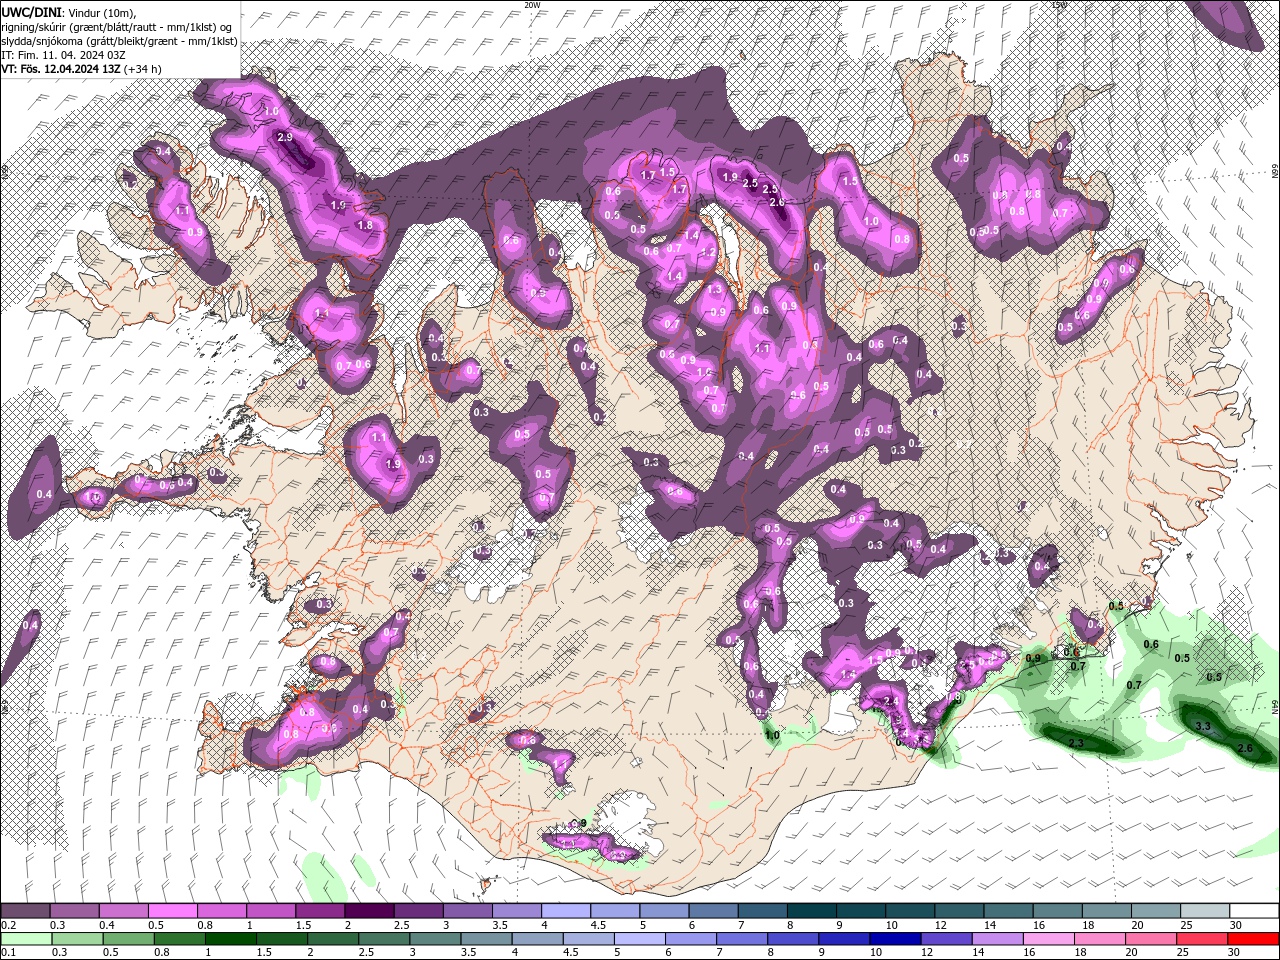
Task: Click the 'VT: Fös. 12.04.2024 13Z (+34 h)' line
Action: click(x=82, y=69)
